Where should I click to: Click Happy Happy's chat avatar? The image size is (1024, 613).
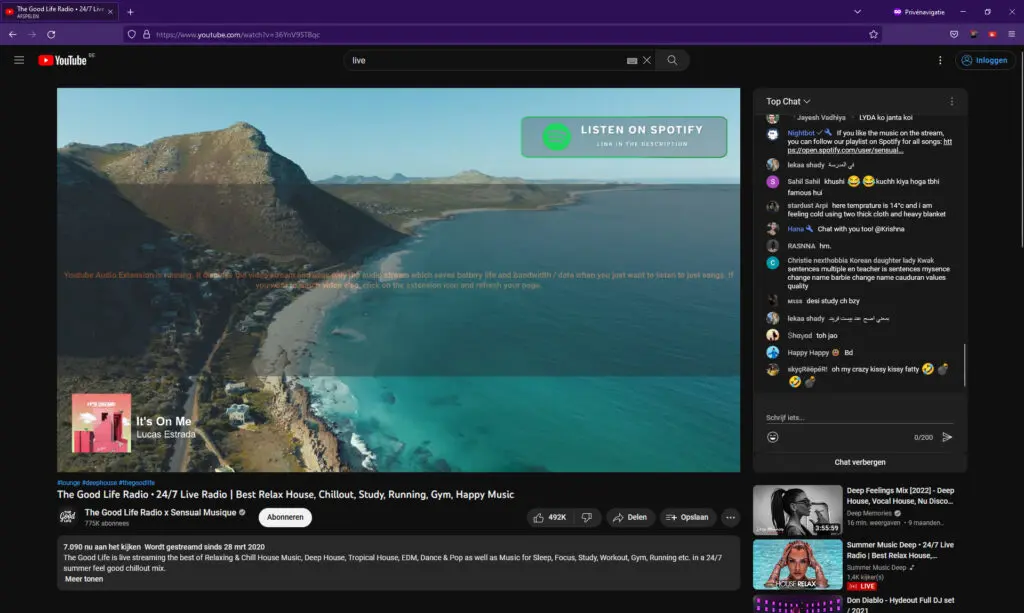(x=773, y=353)
